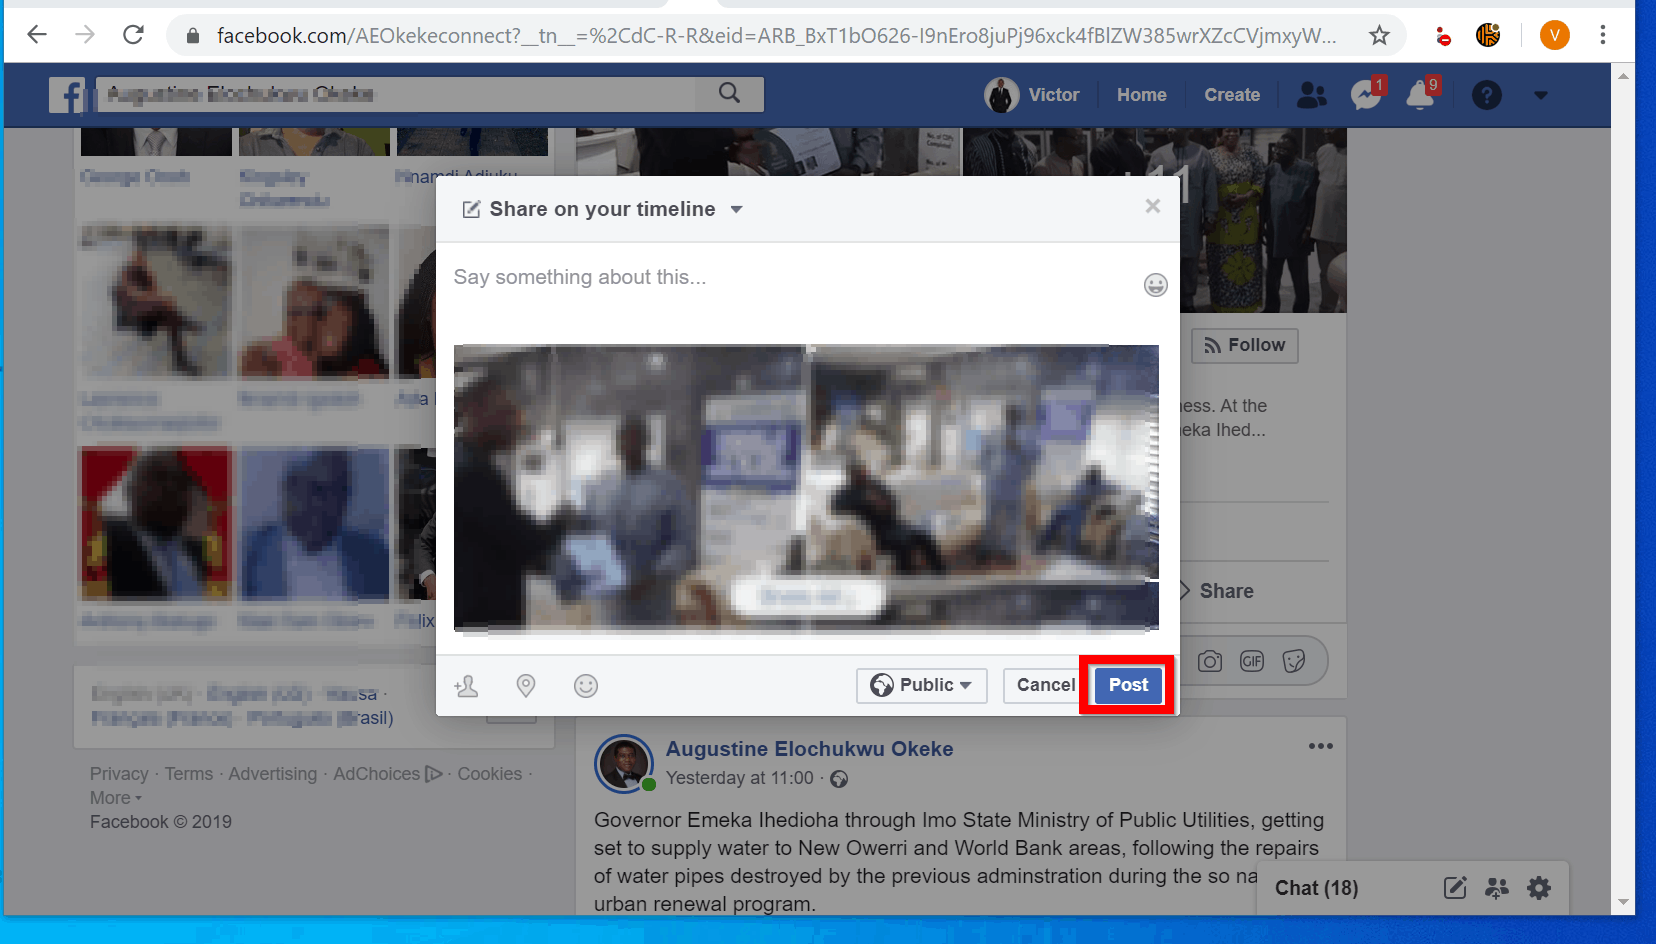Insert an emoji into the post text

(x=1156, y=285)
